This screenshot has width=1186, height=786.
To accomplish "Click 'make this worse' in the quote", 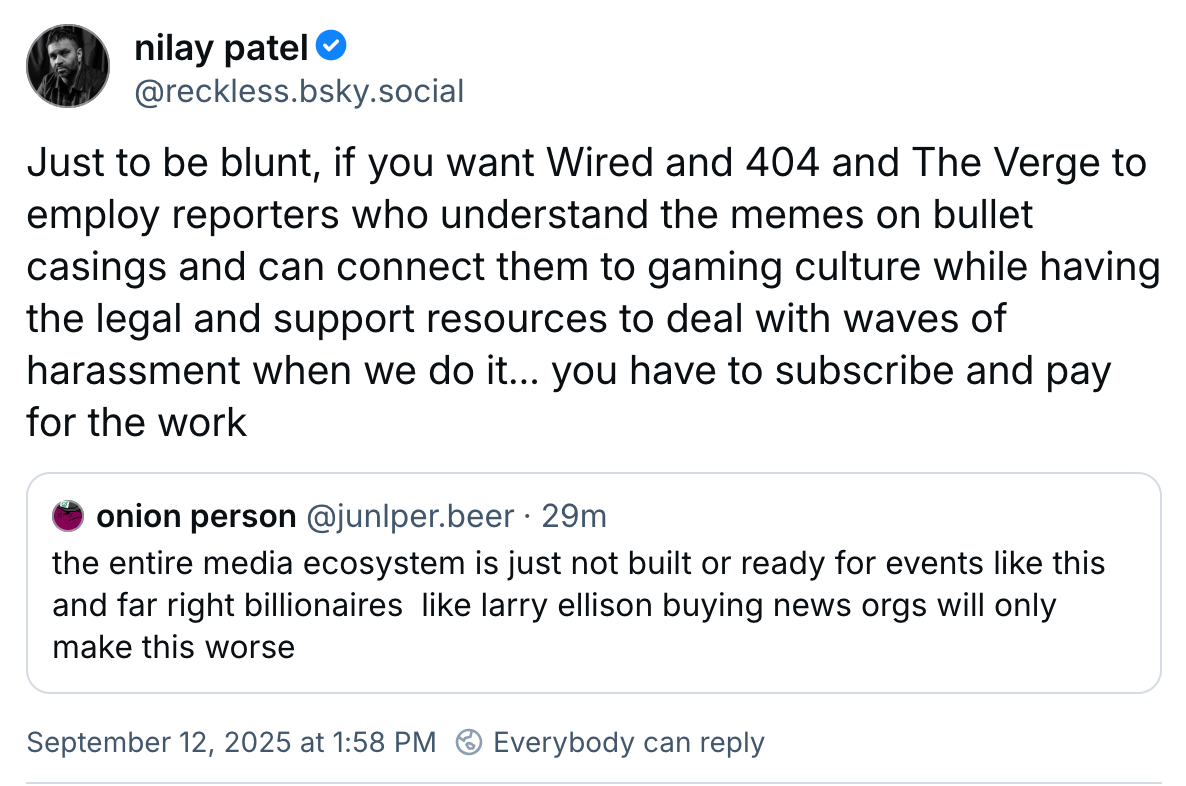I will click(173, 646).
